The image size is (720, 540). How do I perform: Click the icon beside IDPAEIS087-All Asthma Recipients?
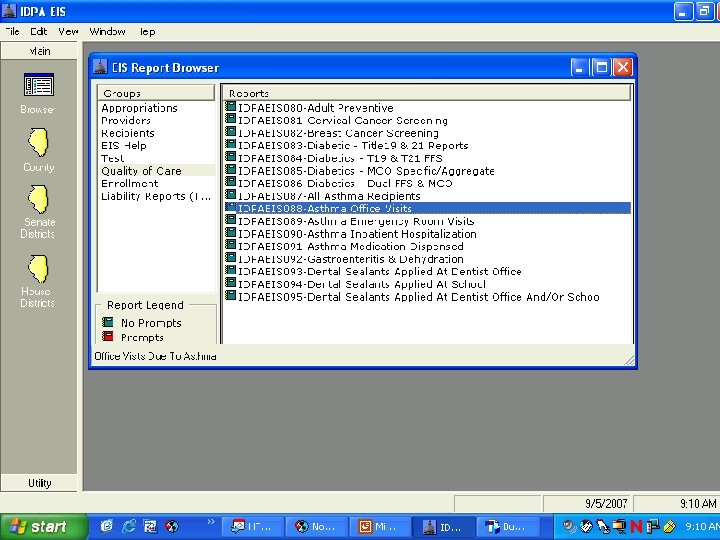[231, 195]
